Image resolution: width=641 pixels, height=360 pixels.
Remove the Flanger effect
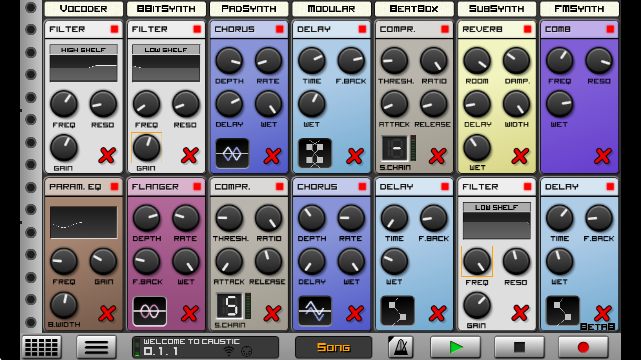[x=190, y=313]
